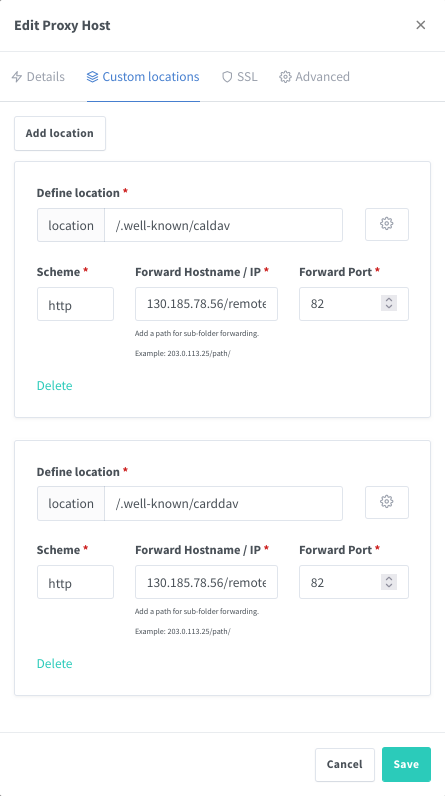Switch to the Details tab

click(38, 77)
